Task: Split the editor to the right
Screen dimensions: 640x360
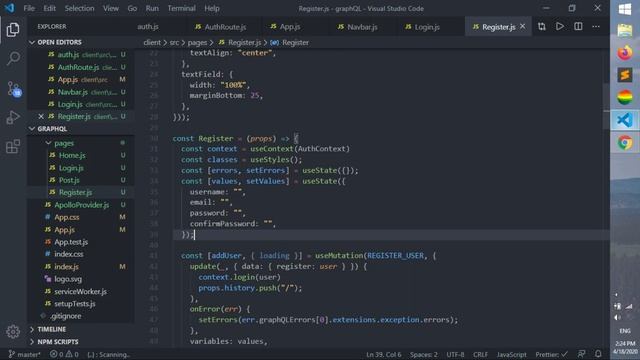Action: (x=578, y=27)
